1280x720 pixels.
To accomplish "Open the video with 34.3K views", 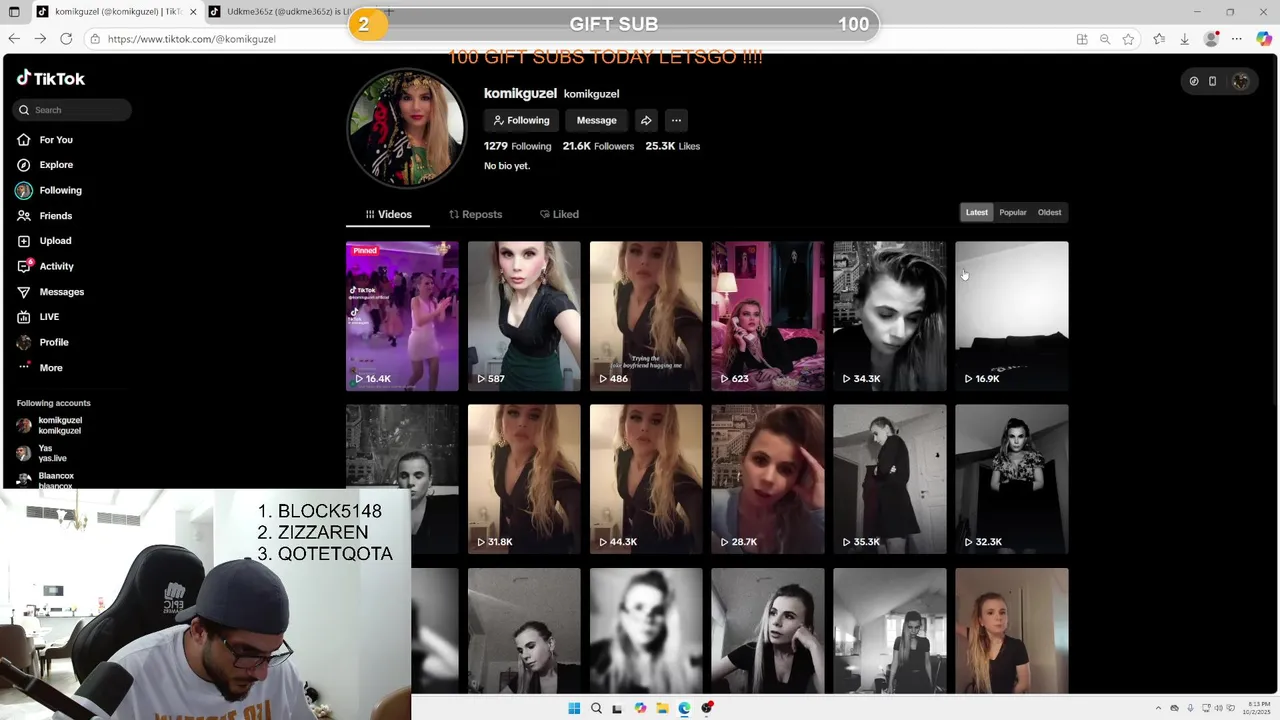I will click(890, 316).
